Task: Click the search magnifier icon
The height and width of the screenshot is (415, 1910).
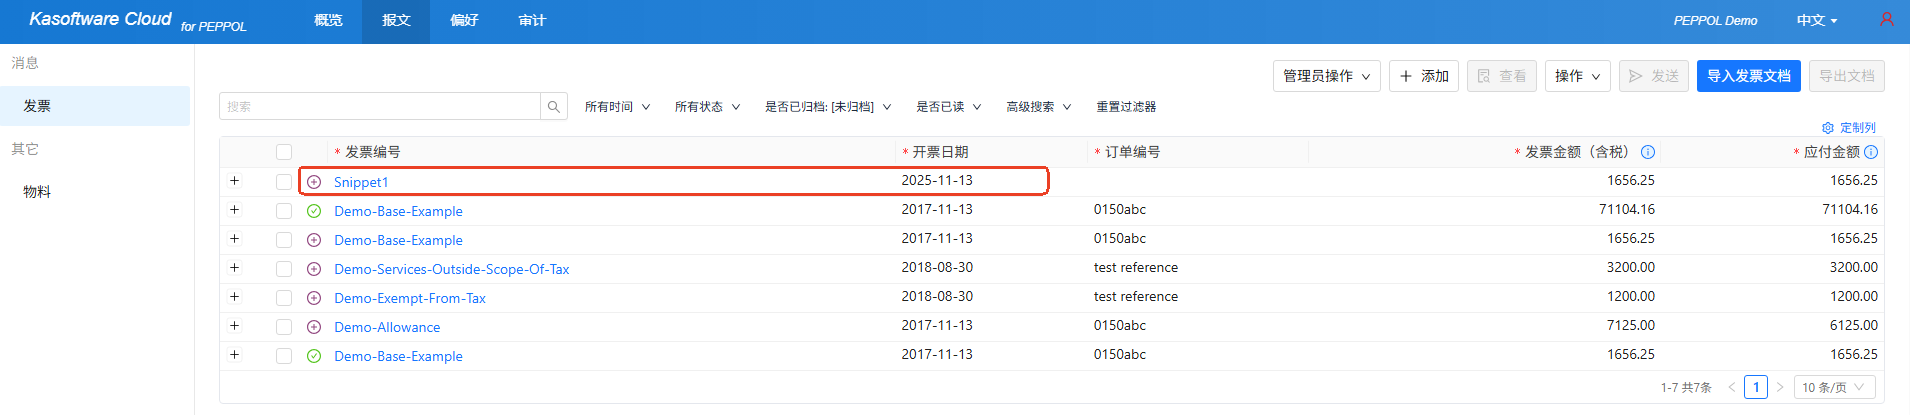Action: click(x=554, y=107)
